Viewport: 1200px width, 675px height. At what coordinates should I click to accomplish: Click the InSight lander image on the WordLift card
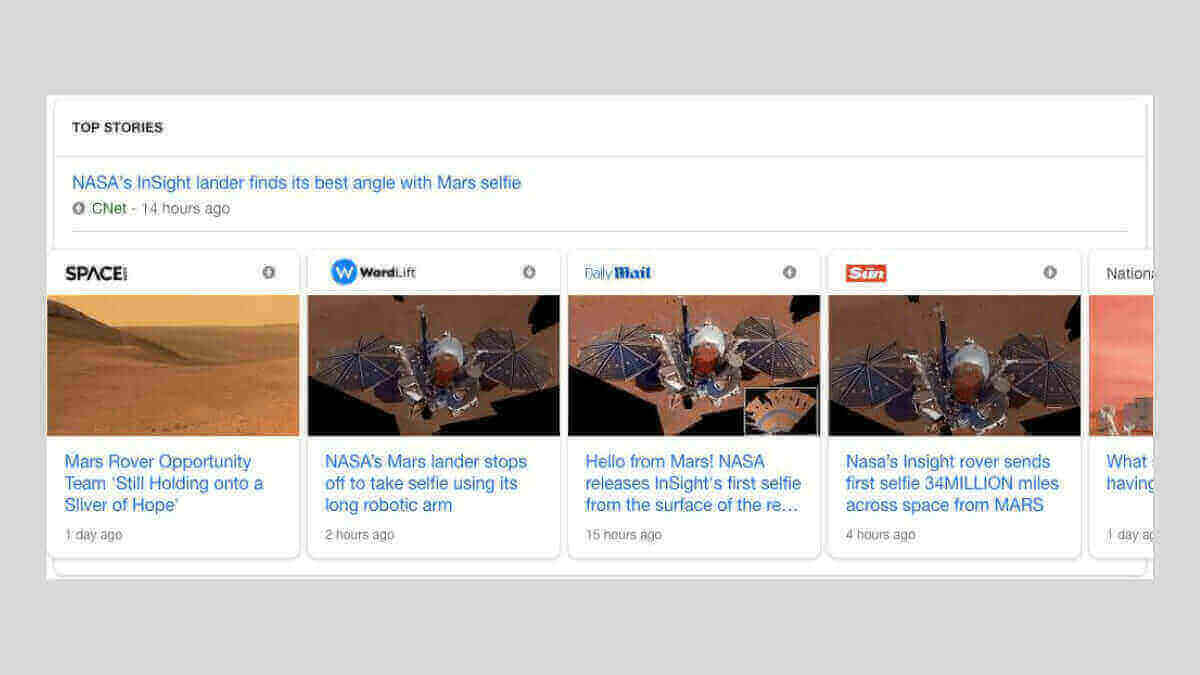(433, 365)
